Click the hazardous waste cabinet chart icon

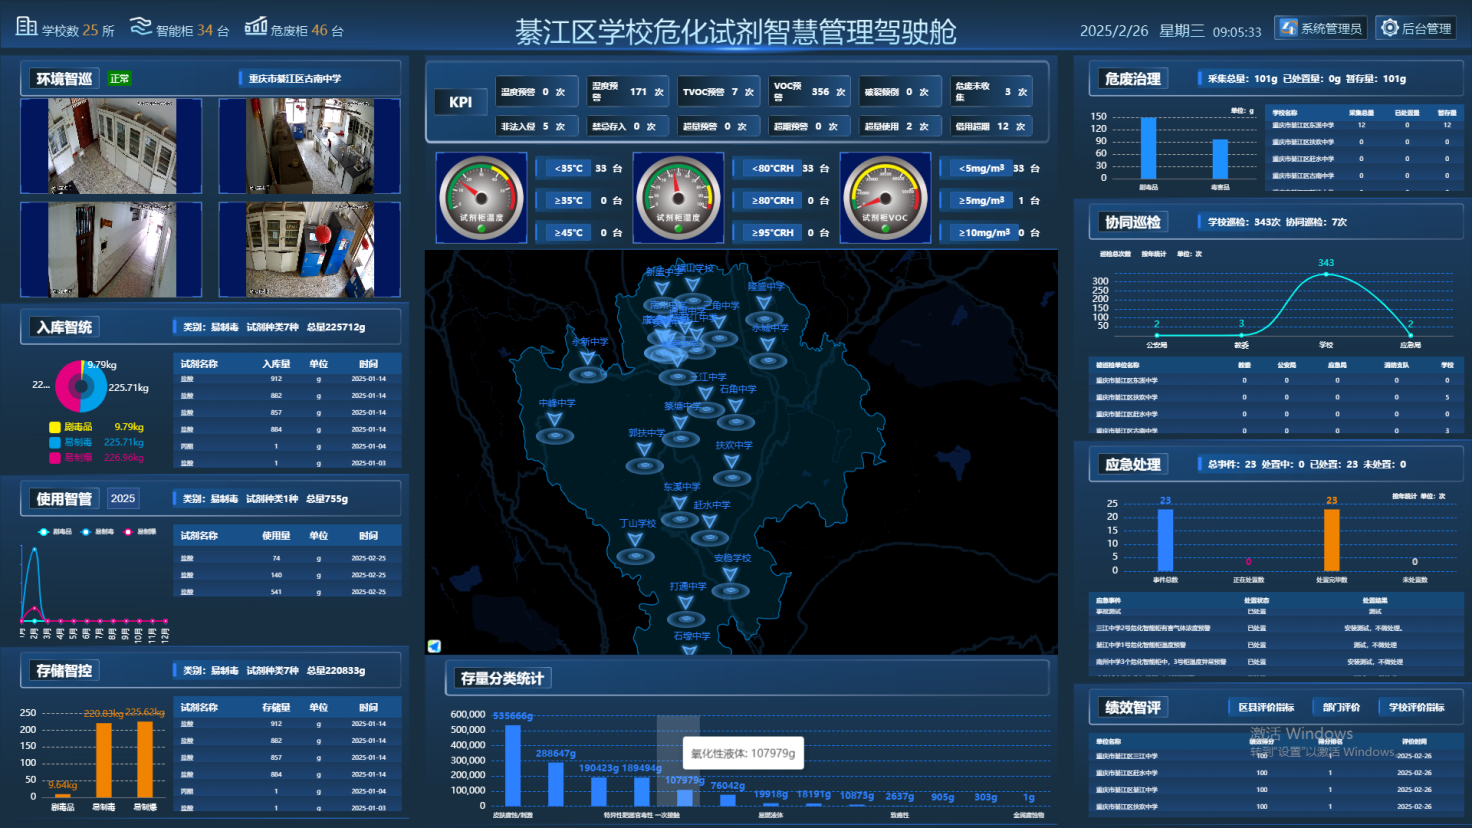point(256,27)
